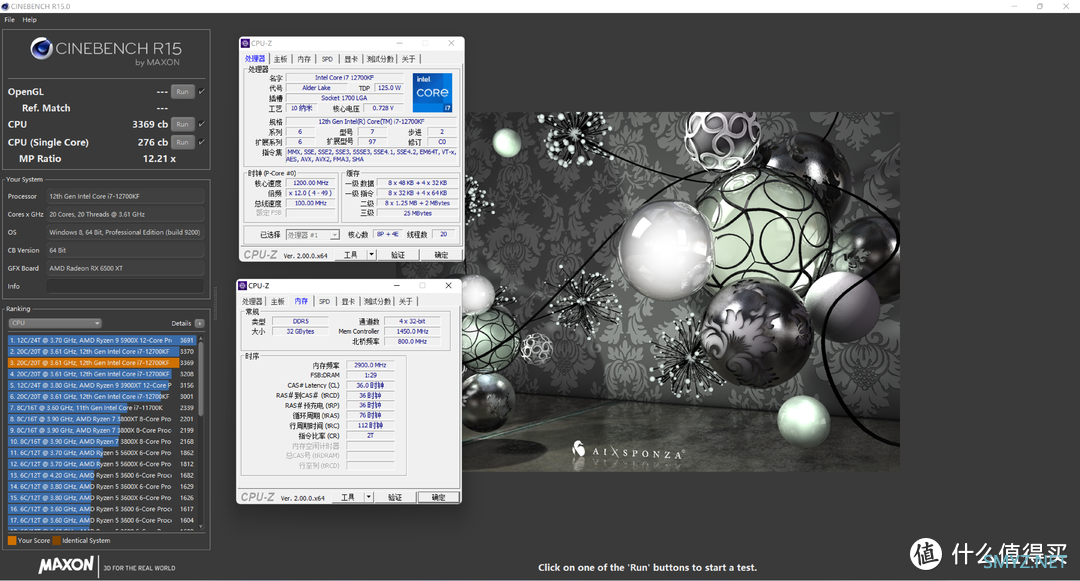Click the Details arrow icon in Ranking

(x=199, y=323)
